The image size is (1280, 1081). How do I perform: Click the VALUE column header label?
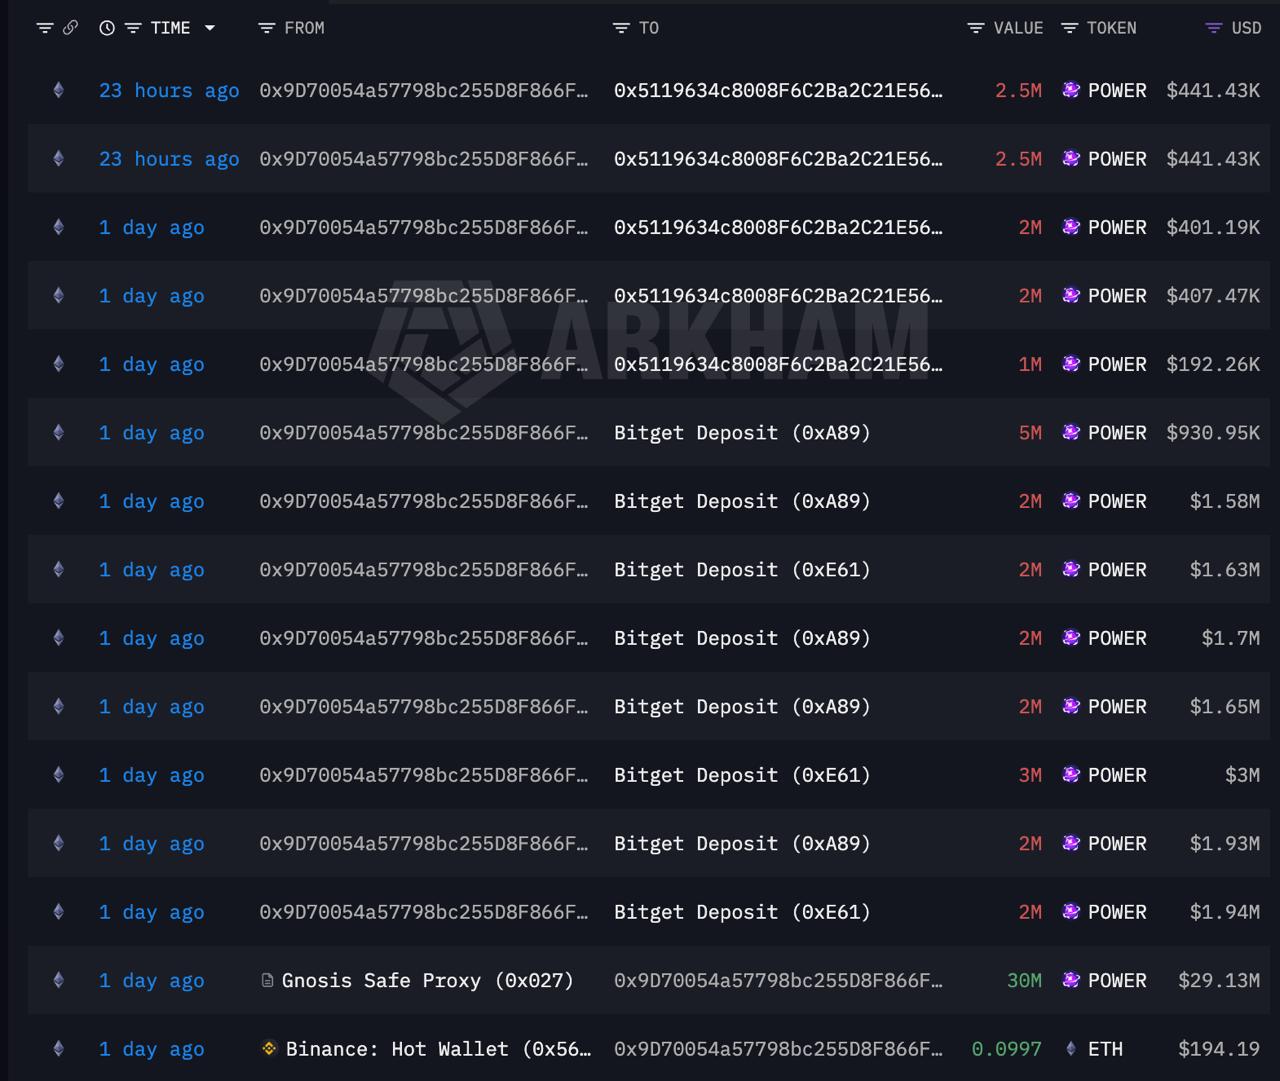[1018, 28]
